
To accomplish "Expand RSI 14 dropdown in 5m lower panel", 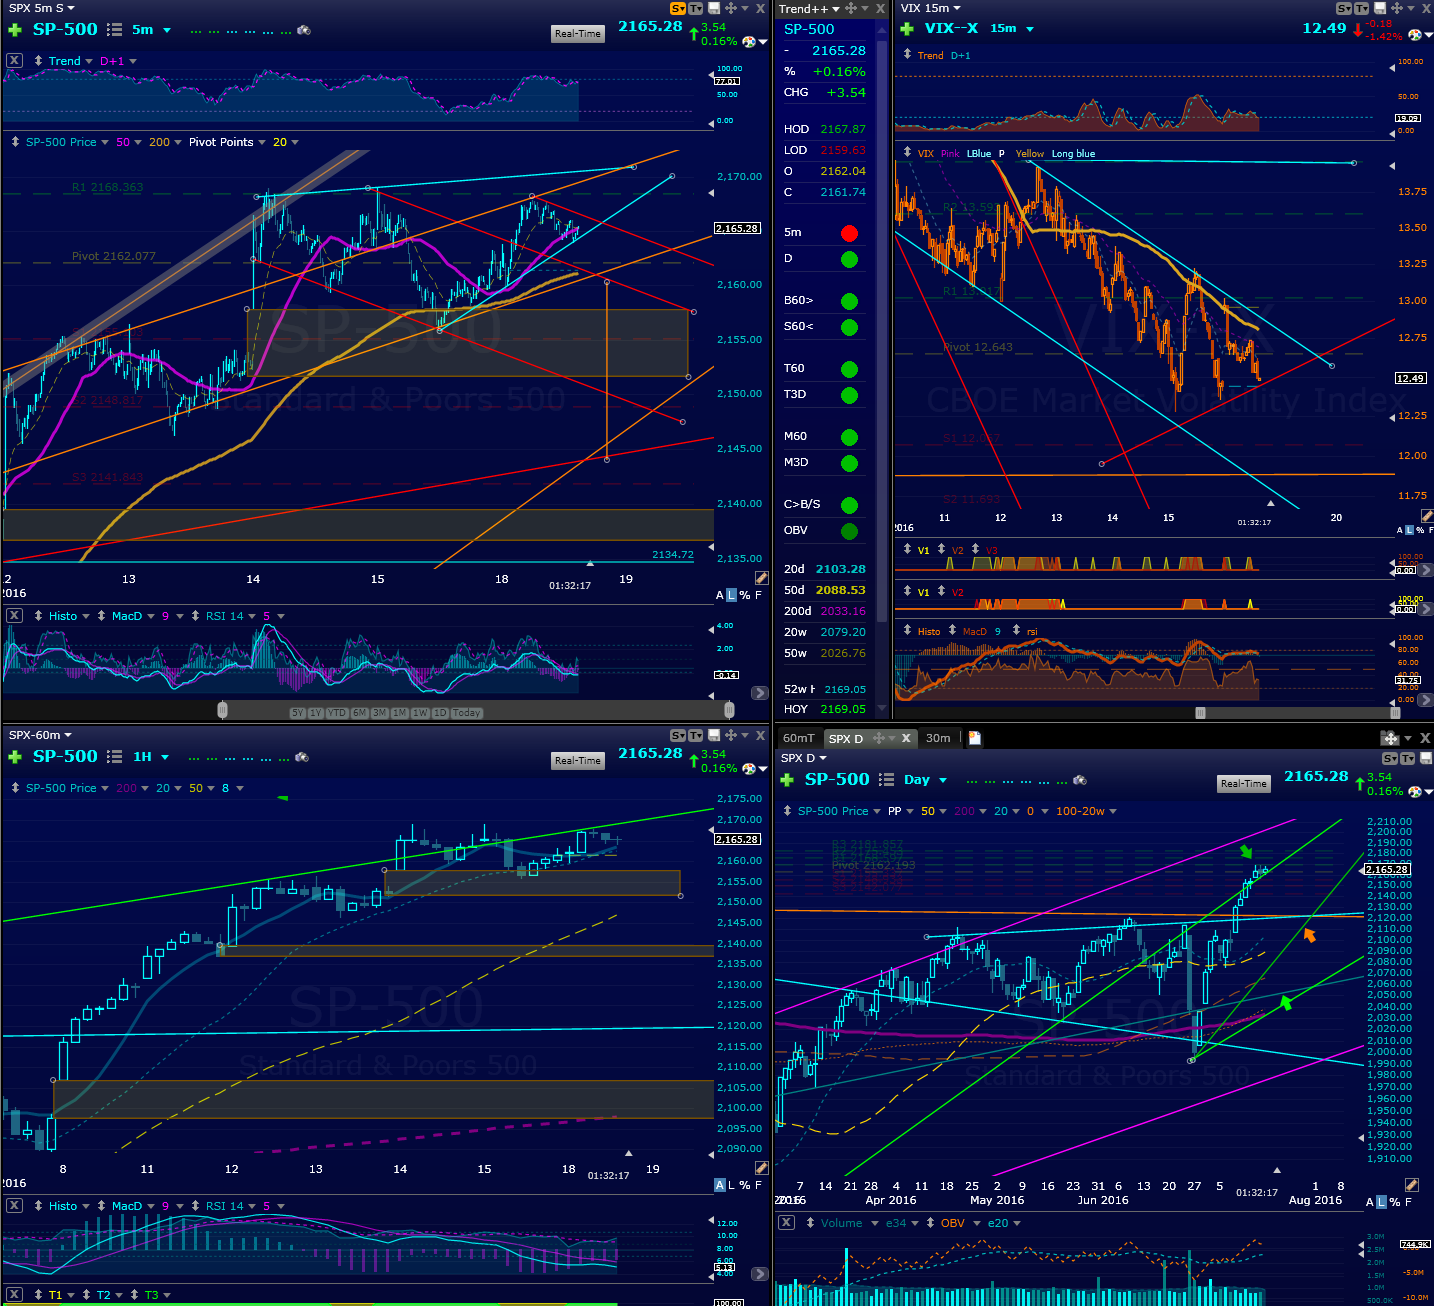I will pos(252,616).
